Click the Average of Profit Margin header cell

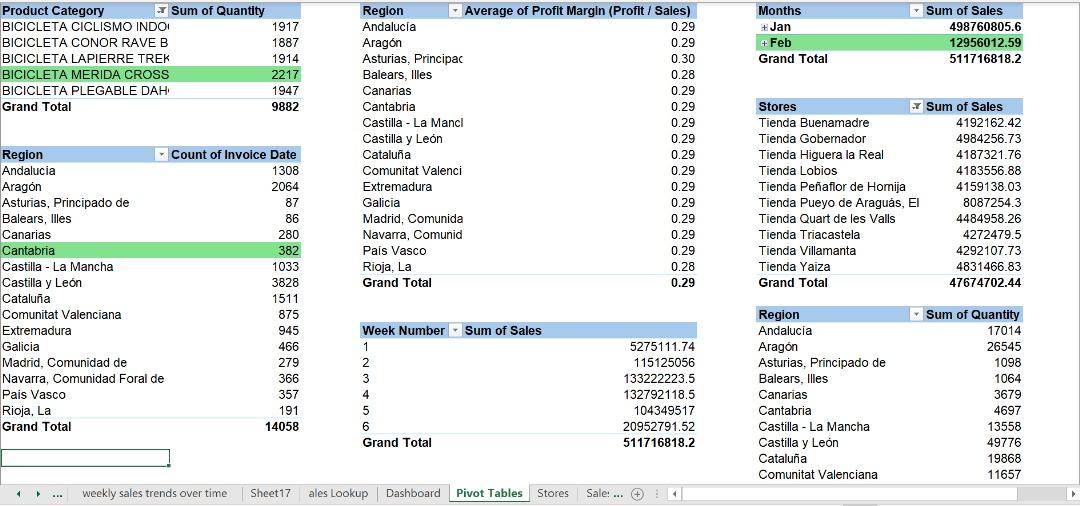[579, 10]
